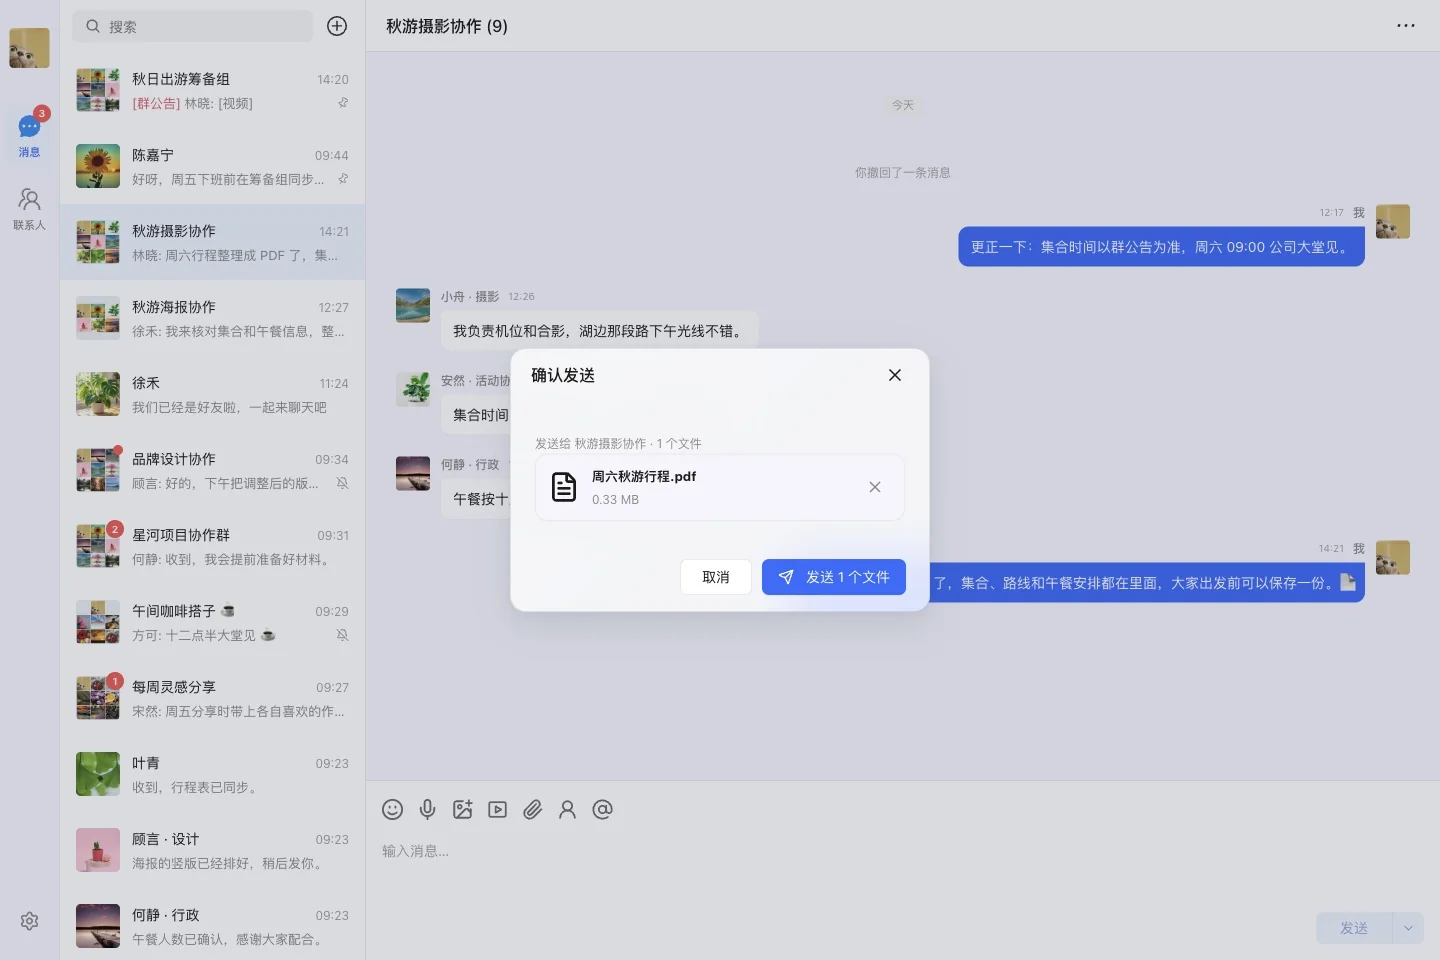Click the new chat plus icon
Viewport: 1440px width, 960px height.
pyautogui.click(x=337, y=26)
